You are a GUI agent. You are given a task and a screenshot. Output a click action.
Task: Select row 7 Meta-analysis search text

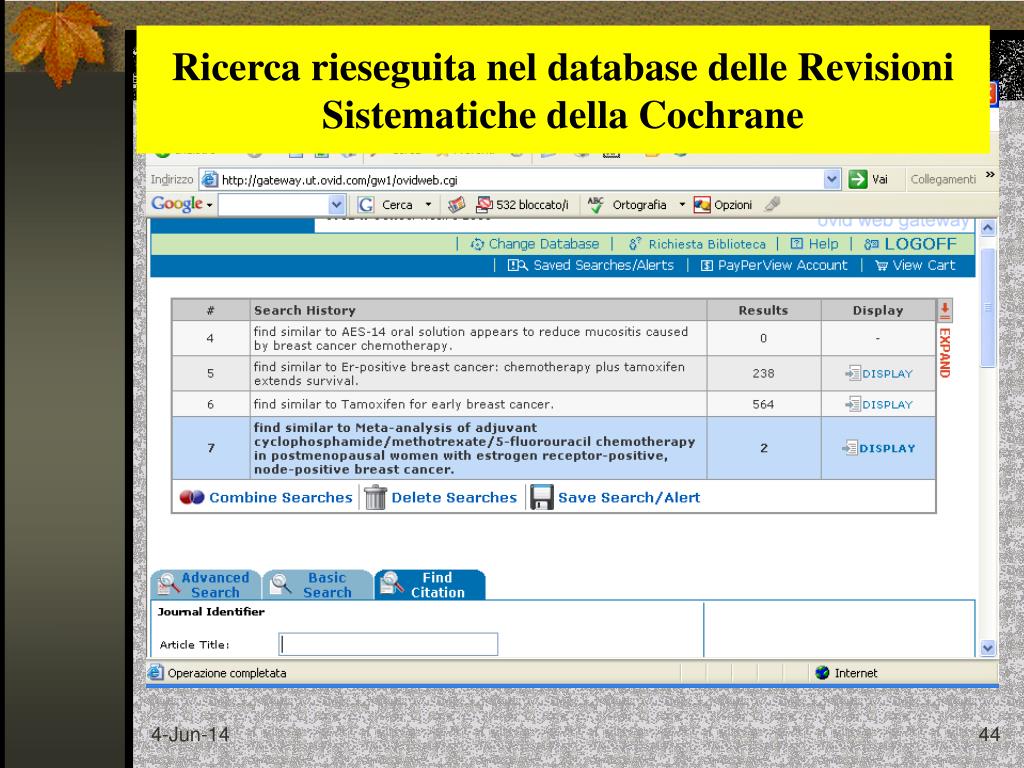coord(475,449)
